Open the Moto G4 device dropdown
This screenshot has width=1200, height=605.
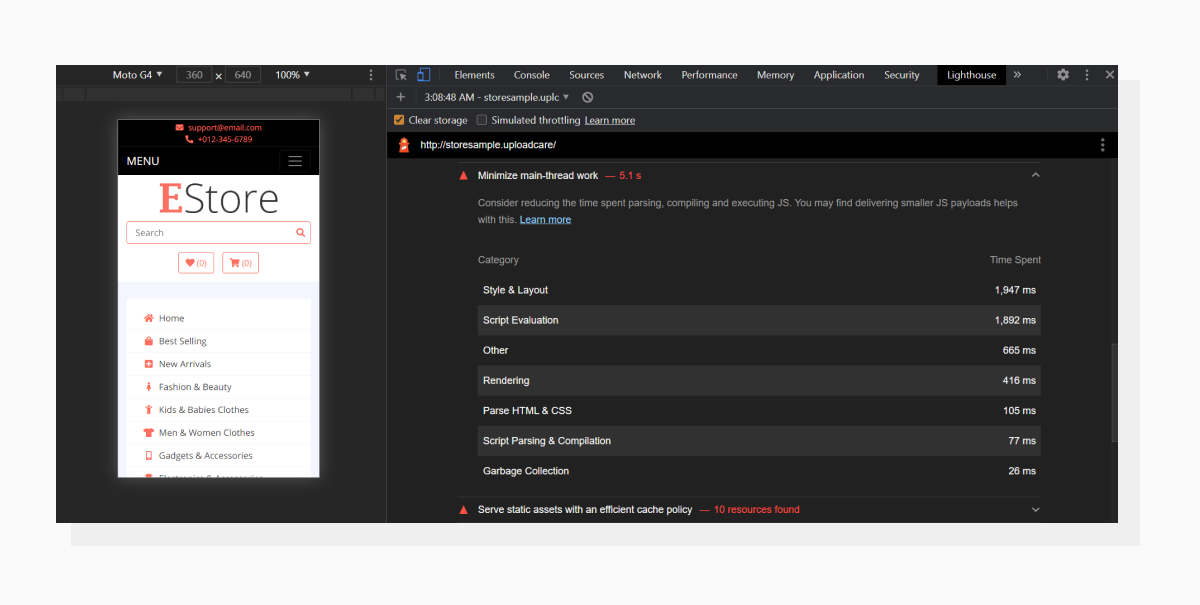137,74
